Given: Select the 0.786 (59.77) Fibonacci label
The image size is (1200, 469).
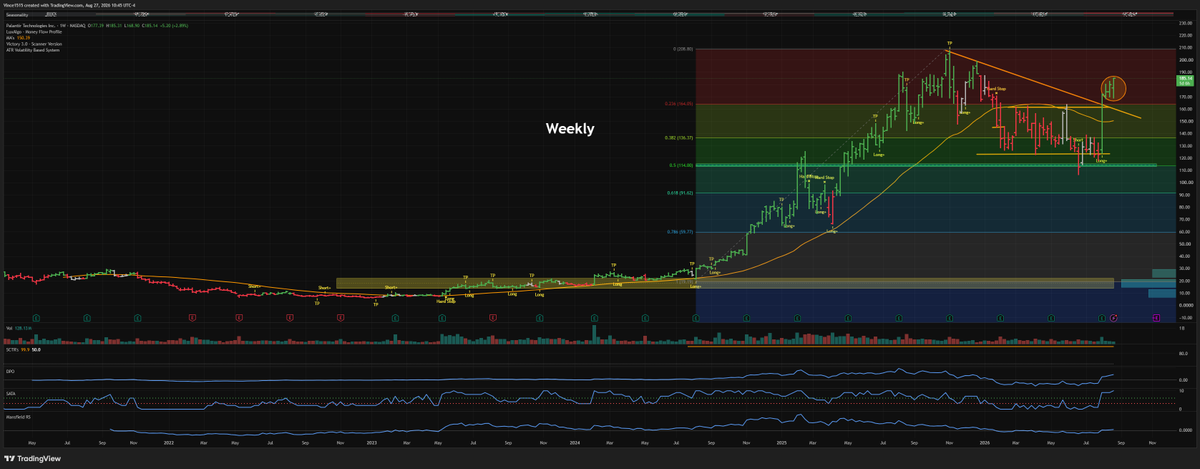Looking at the screenshot, I should pyautogui.click(x=680, y=232).
